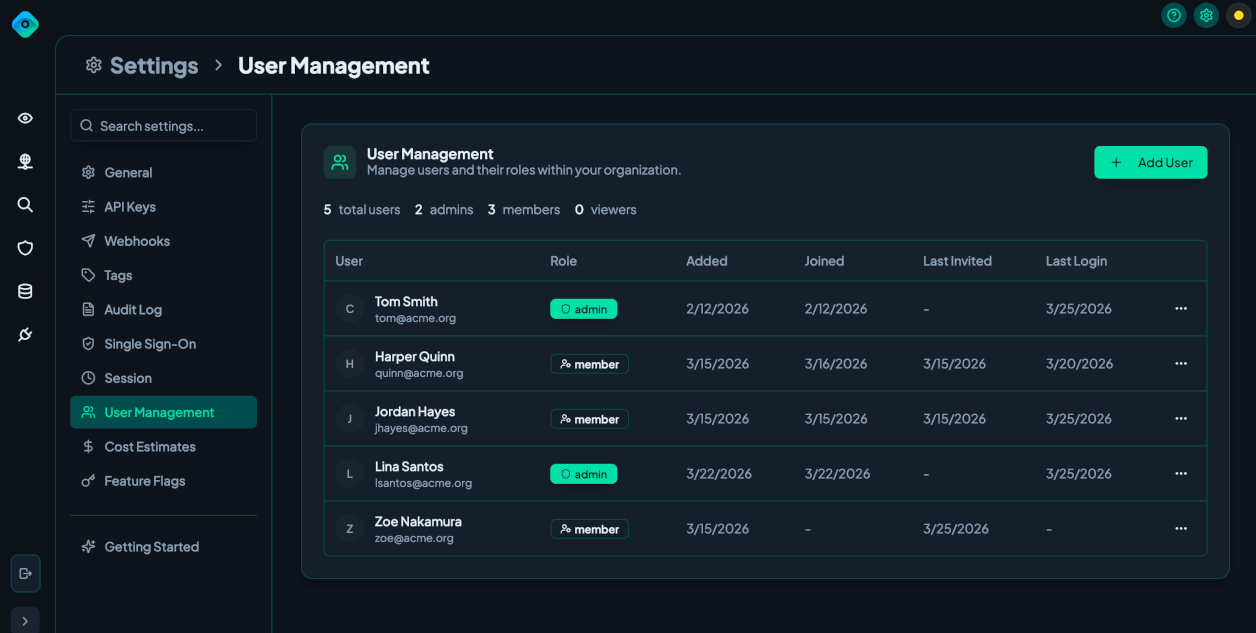Go to Audit Log settings
The width and height of the screenshot is (1256, 633).
point(133,310)
